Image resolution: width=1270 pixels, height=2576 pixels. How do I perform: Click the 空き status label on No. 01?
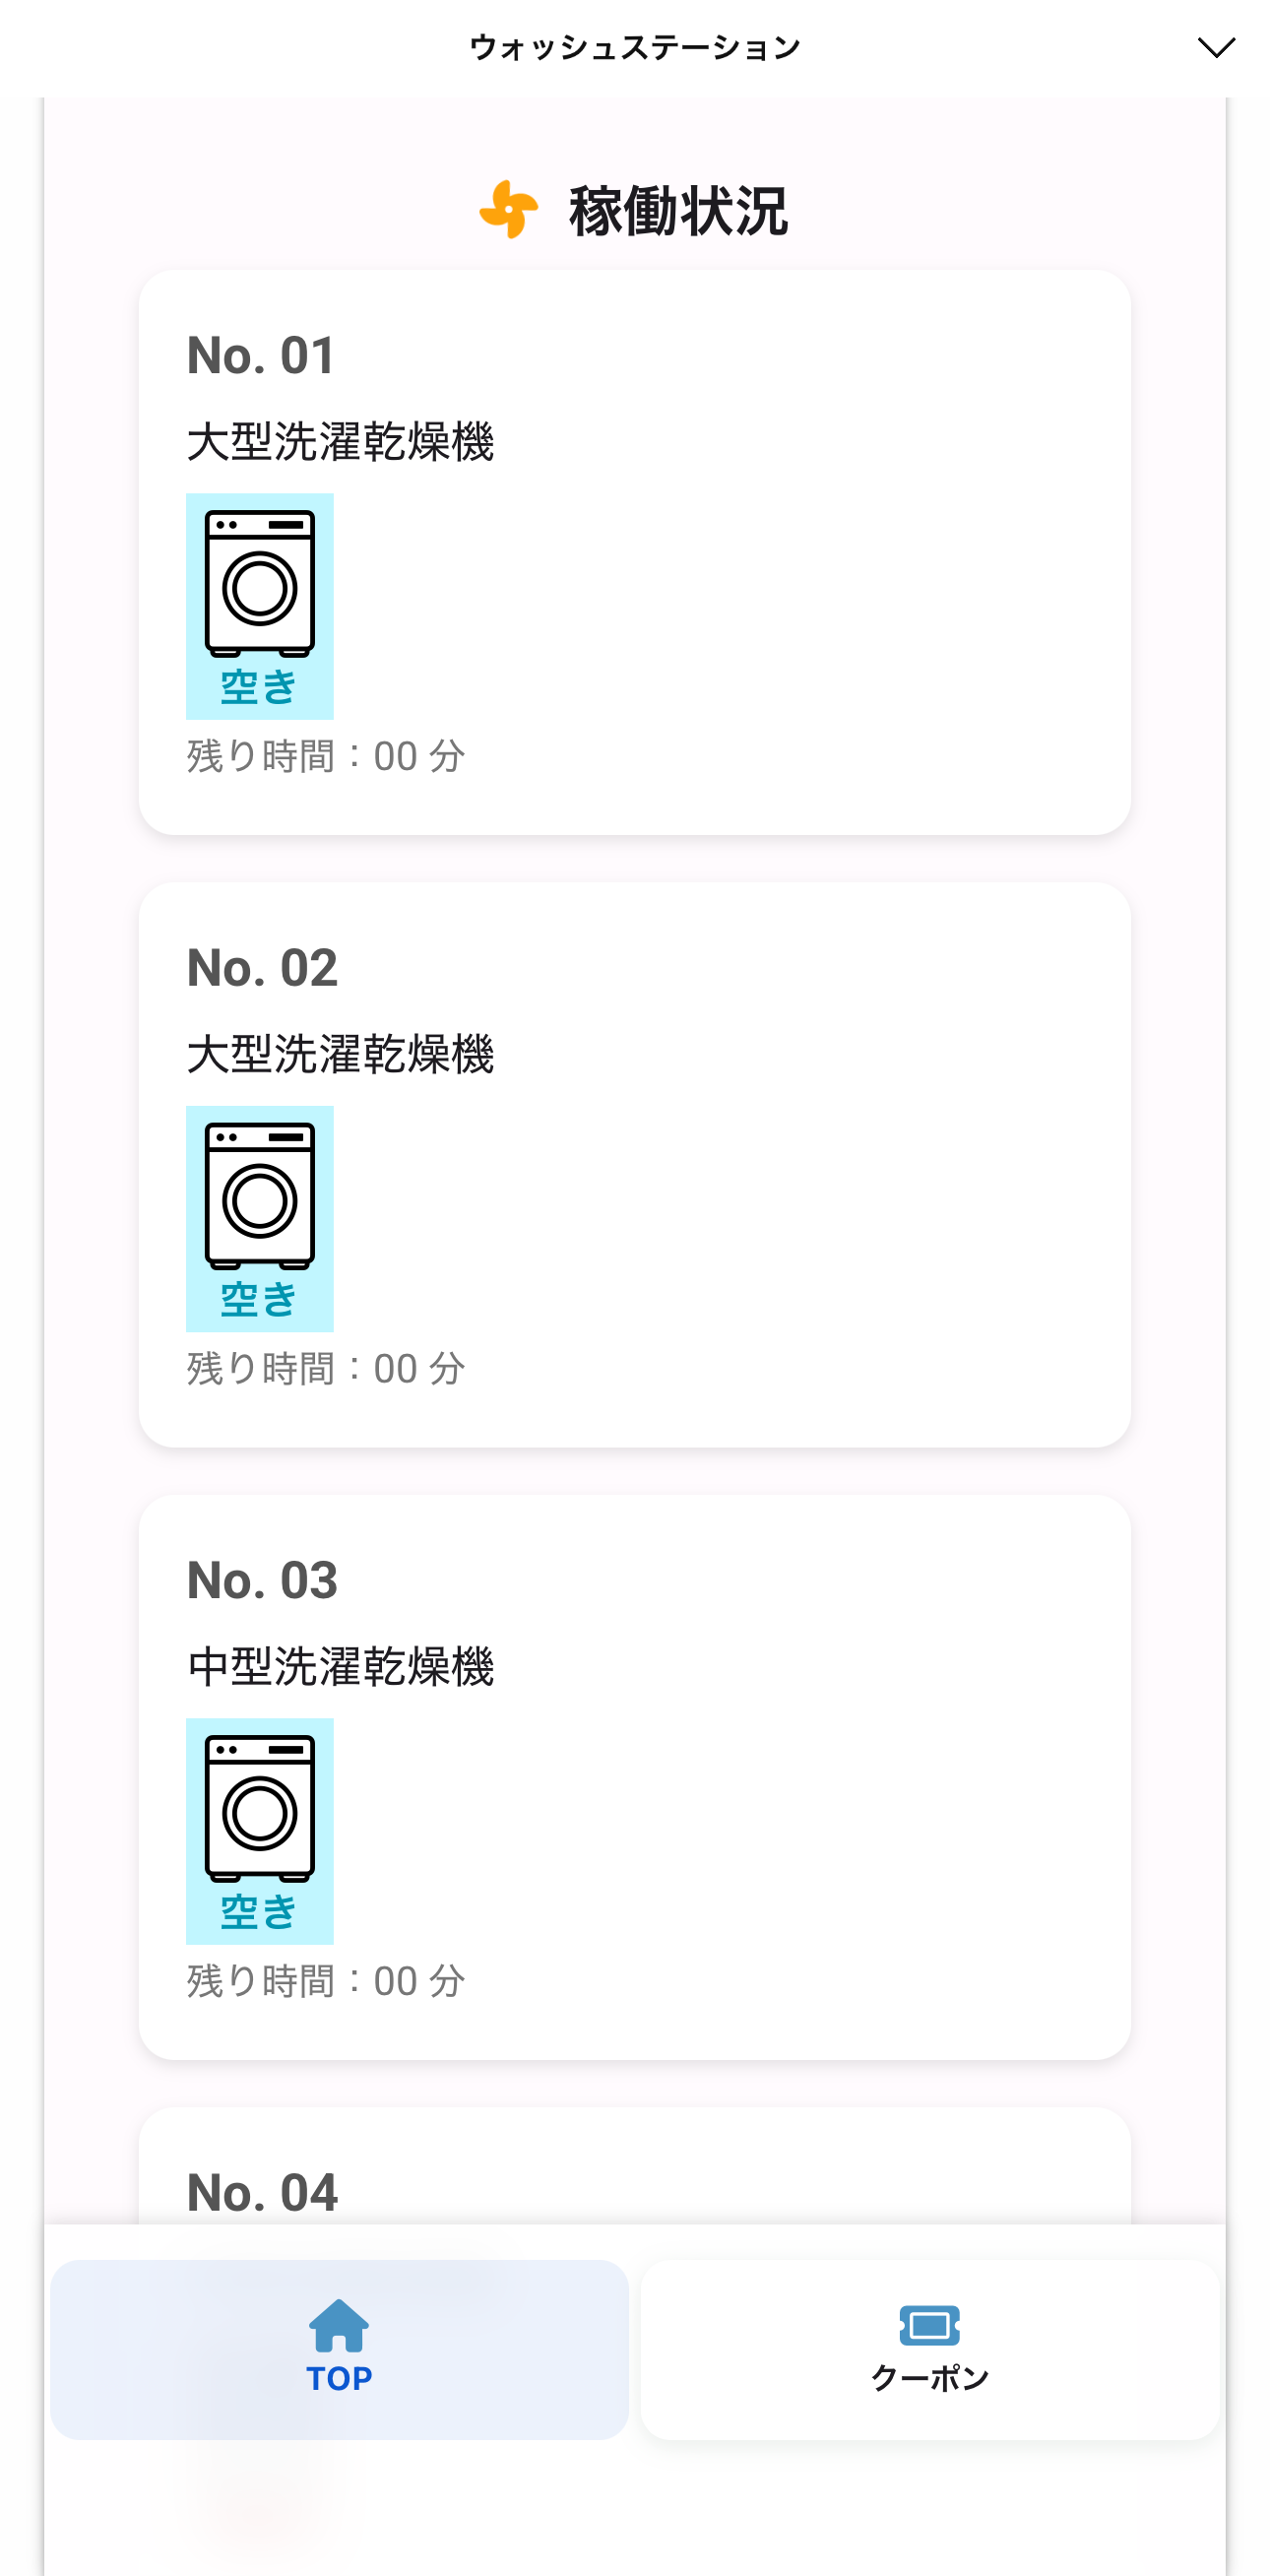pos(259,687)
